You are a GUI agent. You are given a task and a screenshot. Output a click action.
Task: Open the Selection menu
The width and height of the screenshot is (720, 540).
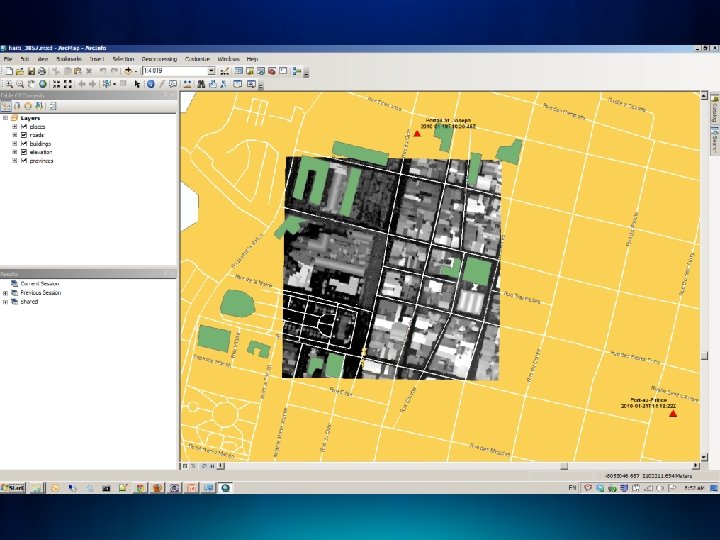[x=124, y=59]
